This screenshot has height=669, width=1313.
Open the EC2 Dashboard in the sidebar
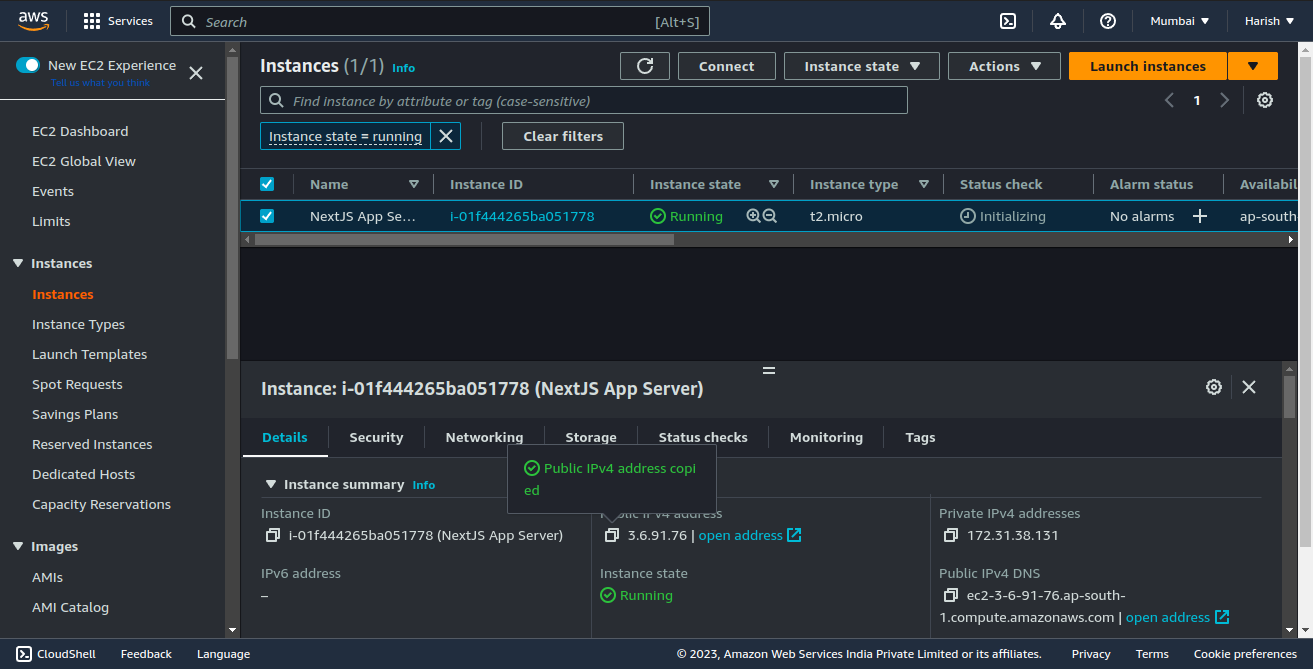pyautogui.click(x=80, y=131)
